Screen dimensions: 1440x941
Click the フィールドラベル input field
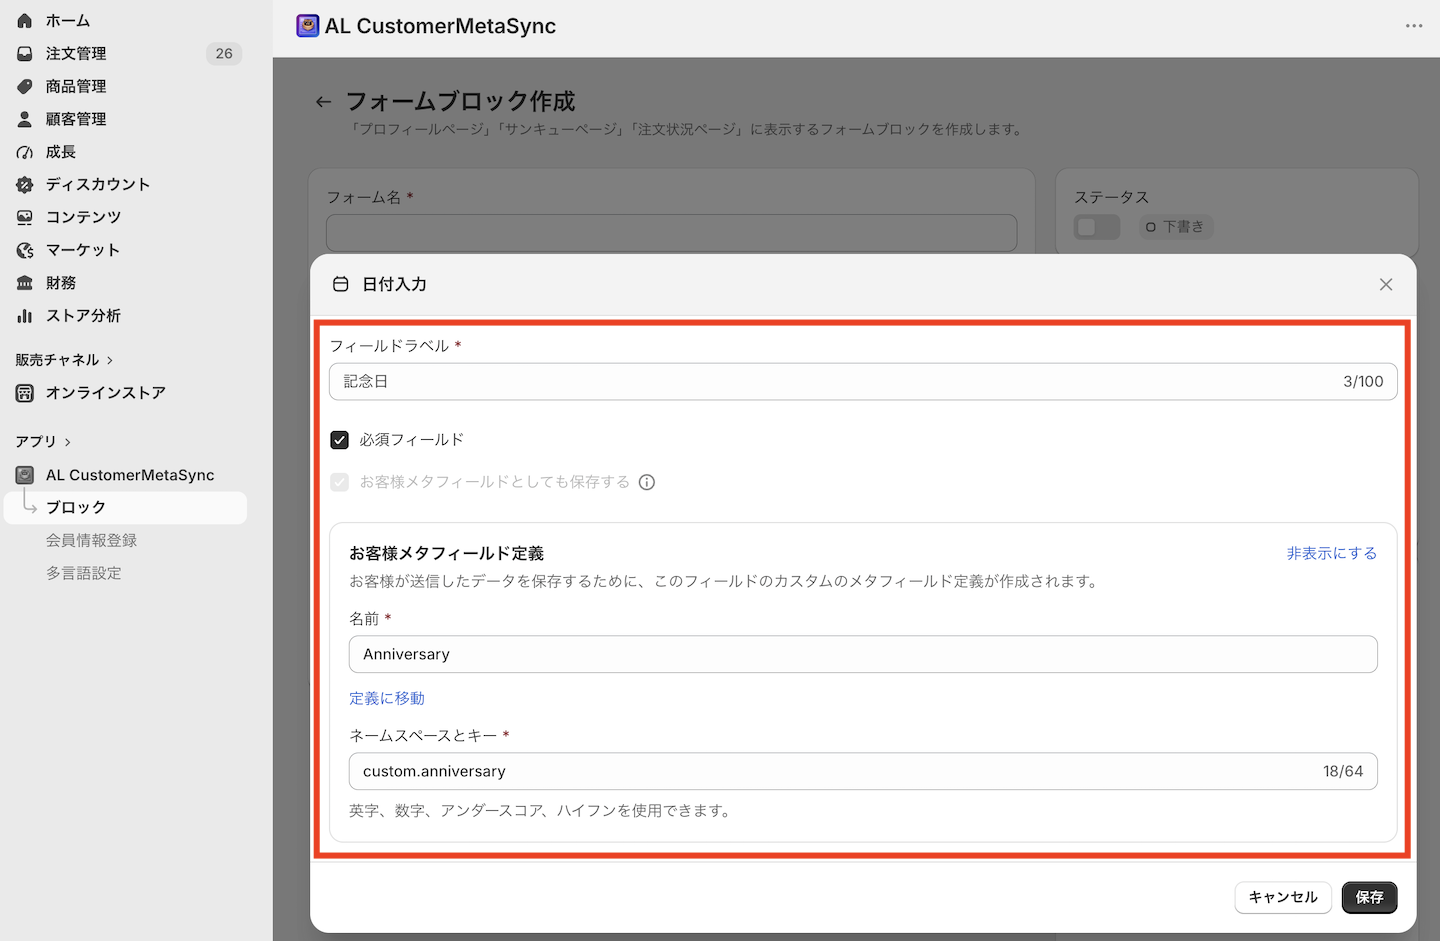(863, 381)
